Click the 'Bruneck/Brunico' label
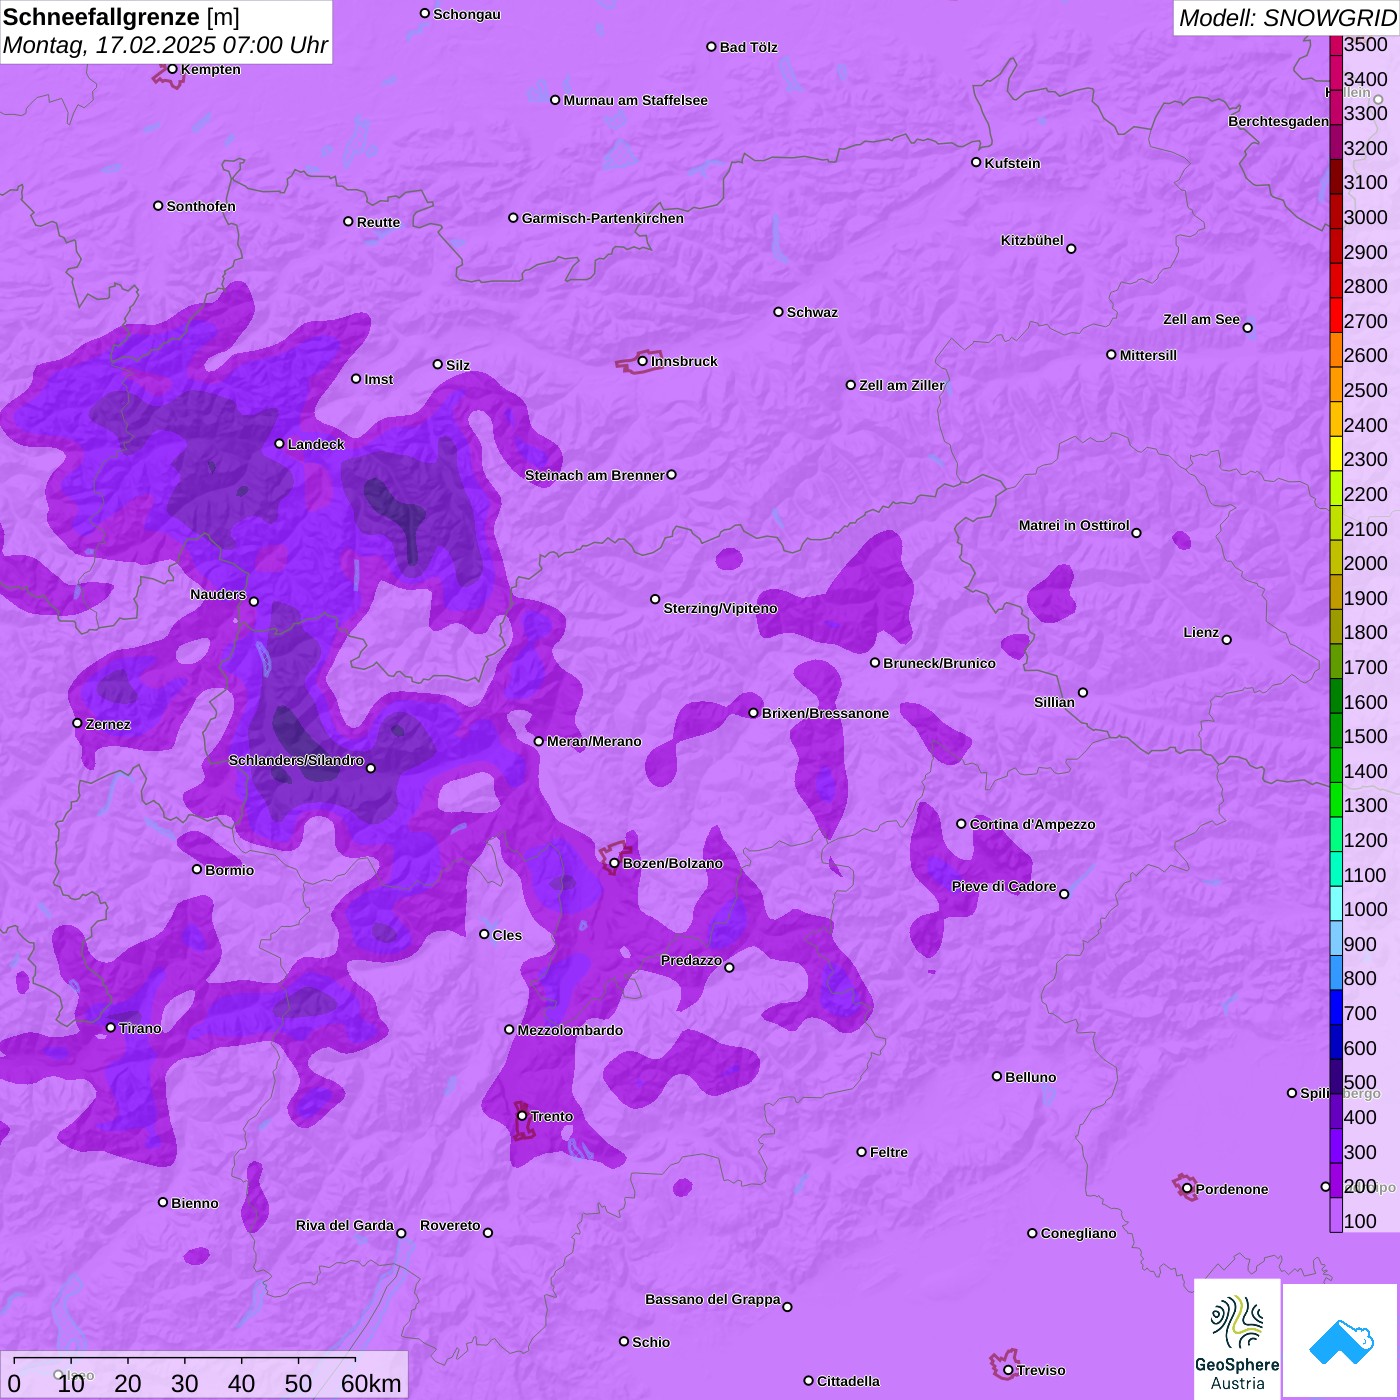The image size is (1400, 1400). [x=939, y=663]
